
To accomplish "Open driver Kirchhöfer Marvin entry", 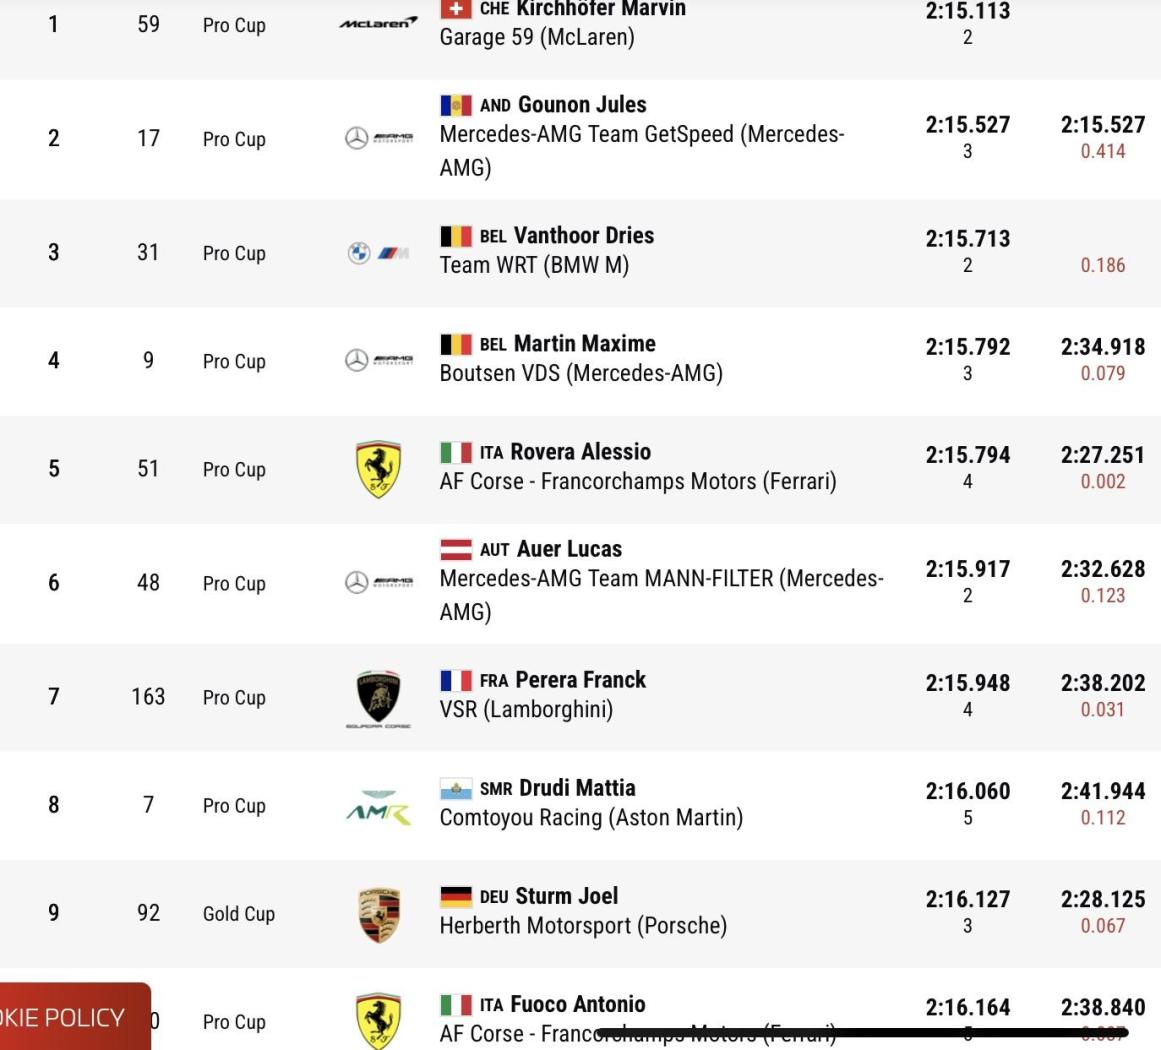I will (x=600, y=9).
